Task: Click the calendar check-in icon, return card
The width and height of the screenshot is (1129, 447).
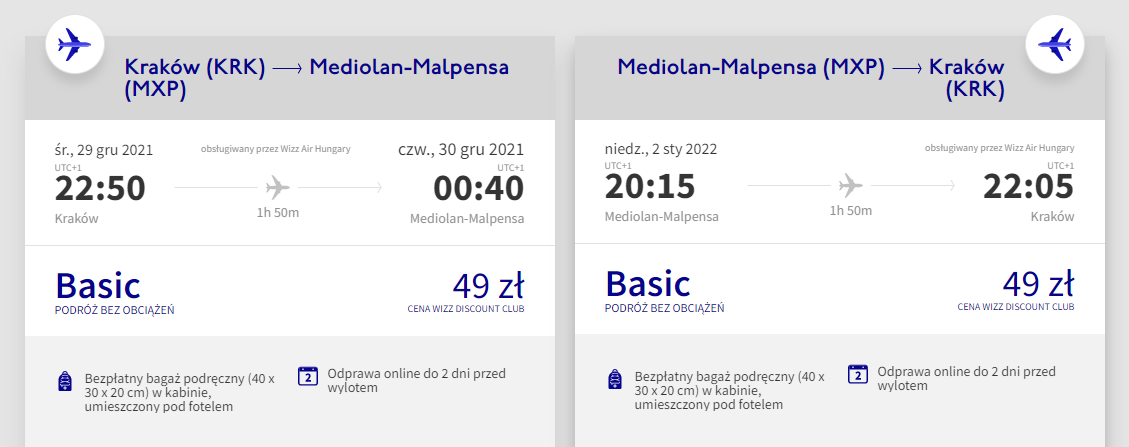Action: coord(857,376)
